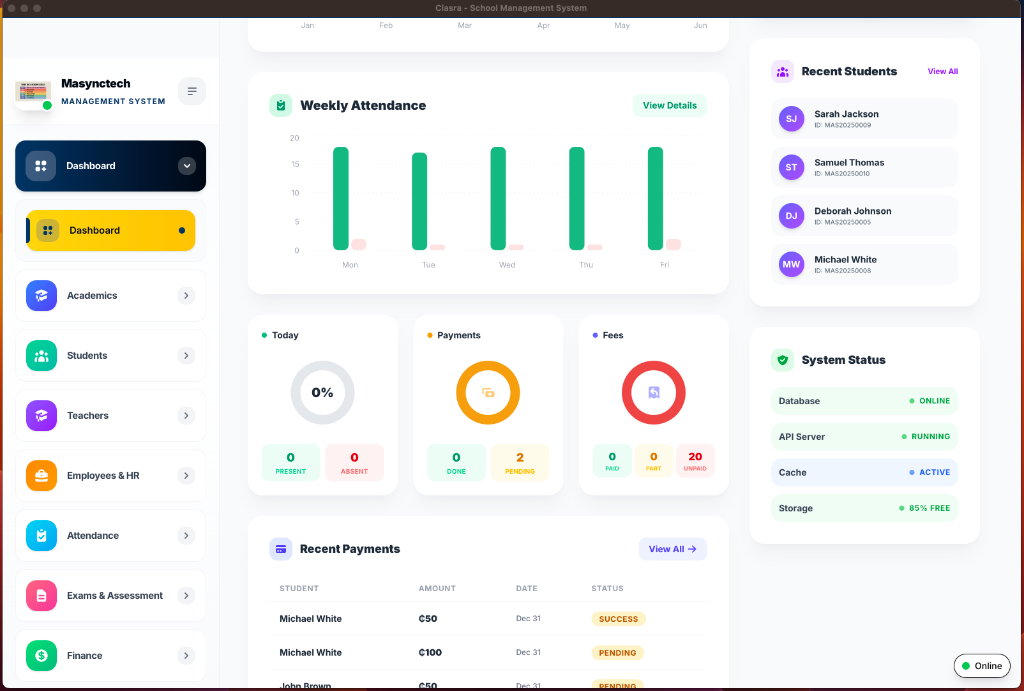The width and height of the screenshot is (1024, 691).
Task: Click Sarah Jackson's avatar in Recent Students
Action: point(790,119)
